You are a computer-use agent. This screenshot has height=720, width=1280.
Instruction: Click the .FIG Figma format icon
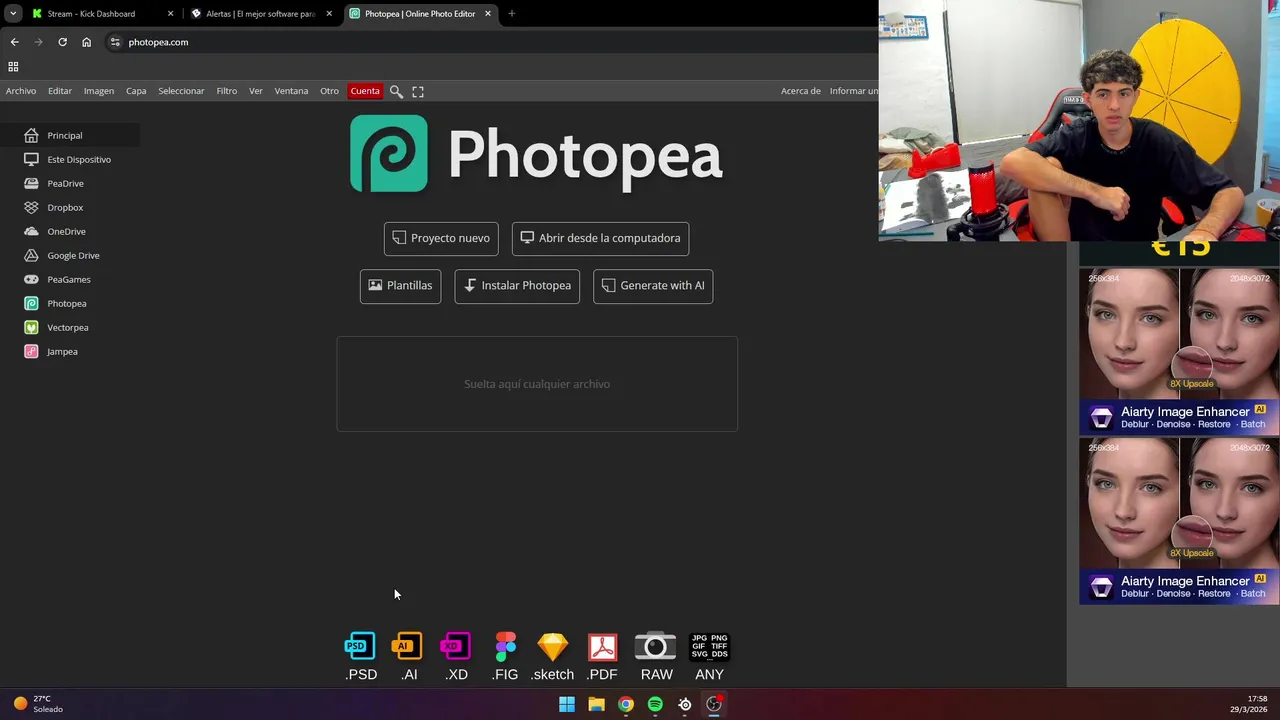505,657
